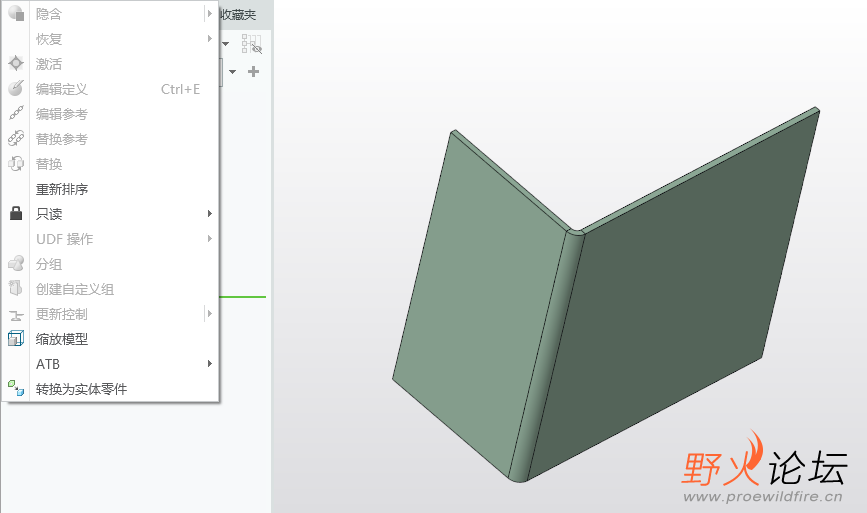Click the 激活 activate icon
The image size is (867, 513).
tap(16, 63)
